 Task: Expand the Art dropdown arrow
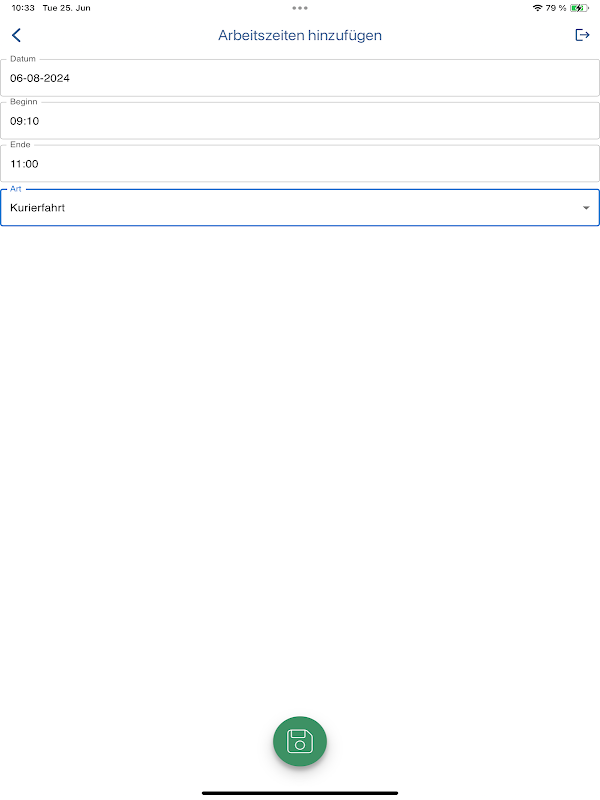[x=586, y=208]
